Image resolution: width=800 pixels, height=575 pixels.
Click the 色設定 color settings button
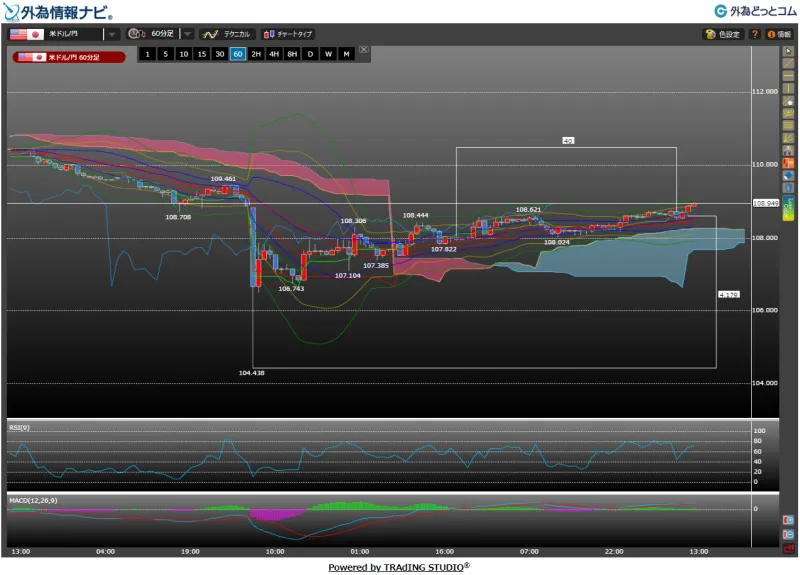click(x=722, y=34)
